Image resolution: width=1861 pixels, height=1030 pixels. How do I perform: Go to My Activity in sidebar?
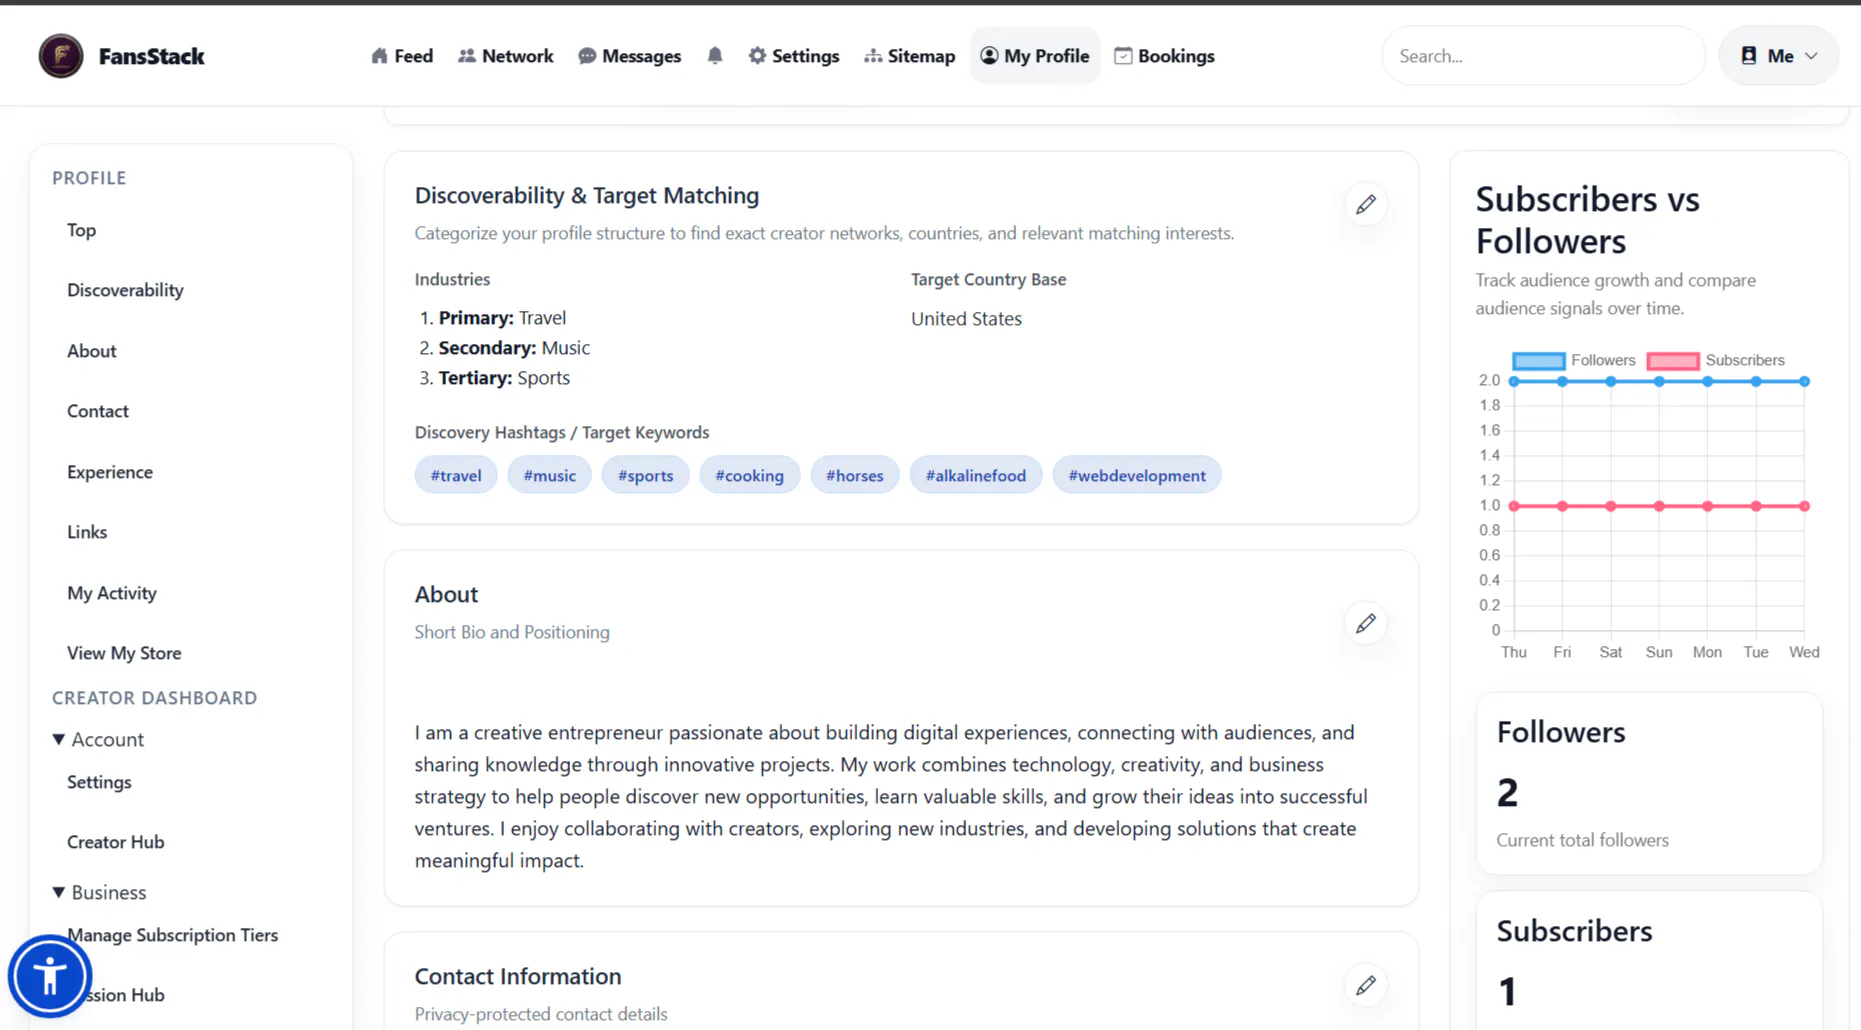click(112, 593)
